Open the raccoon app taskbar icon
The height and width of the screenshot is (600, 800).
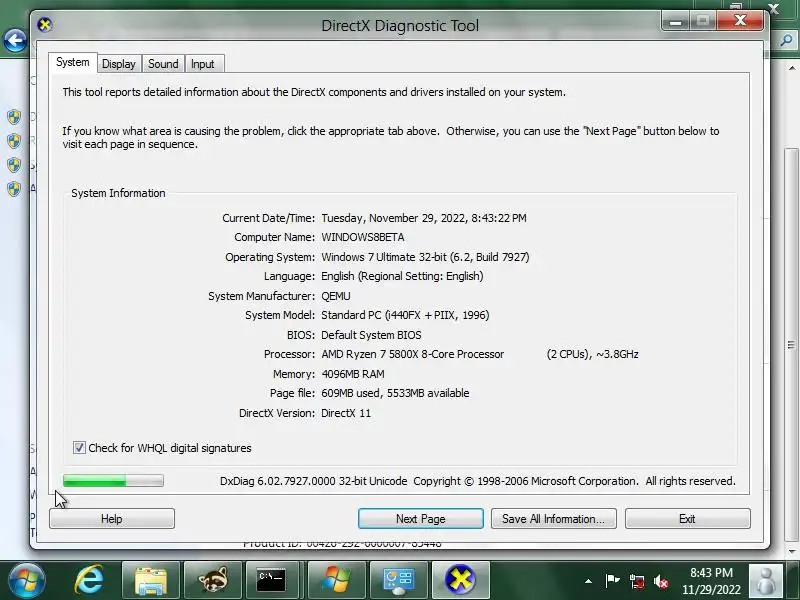(x=213, y=581)
